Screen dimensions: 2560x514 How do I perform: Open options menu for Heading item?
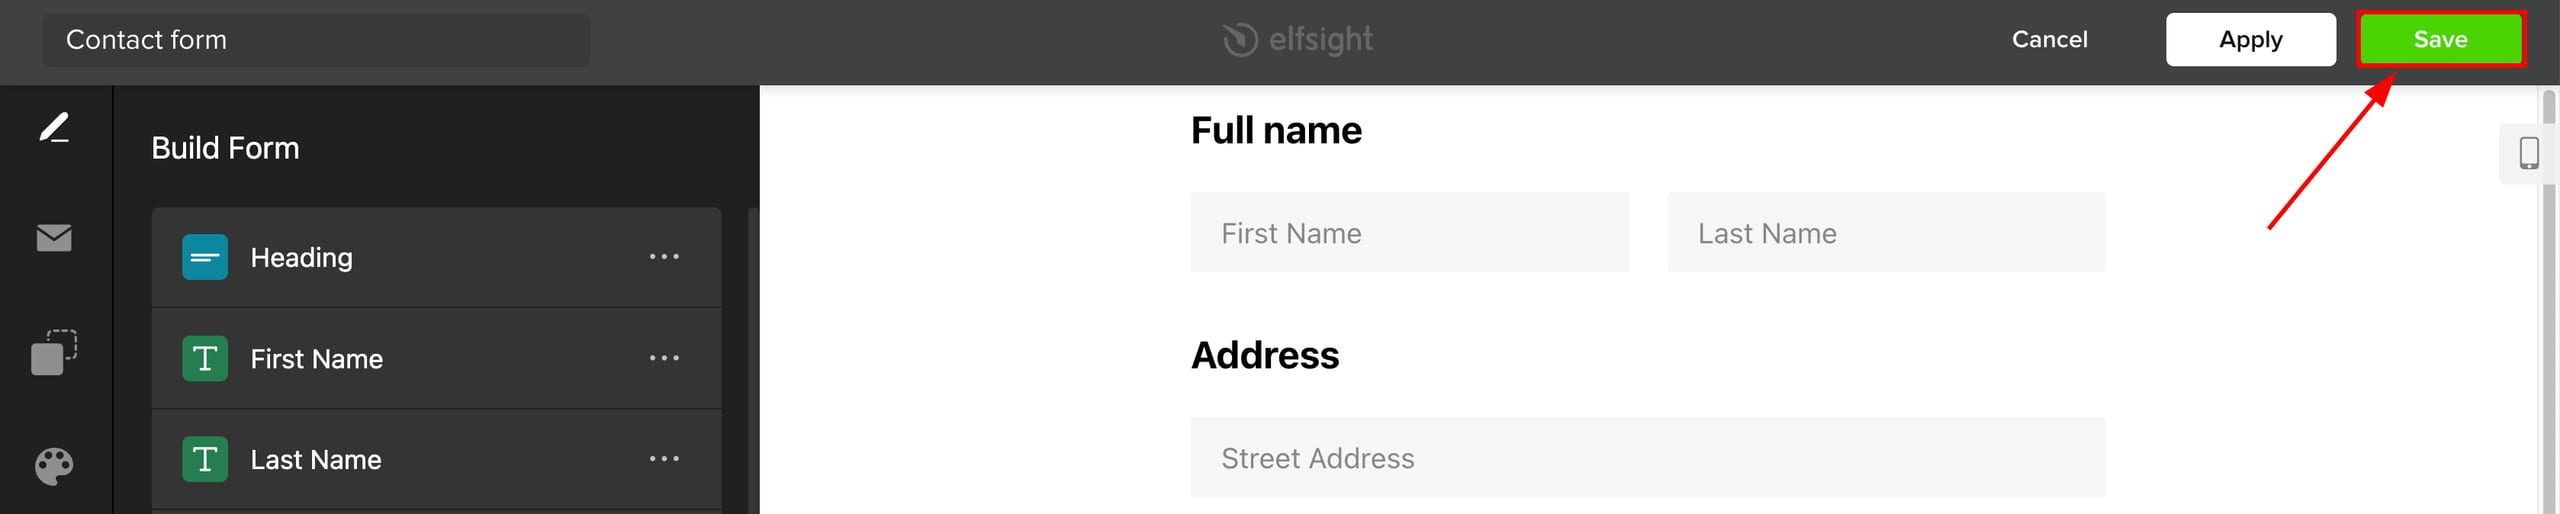664,257
